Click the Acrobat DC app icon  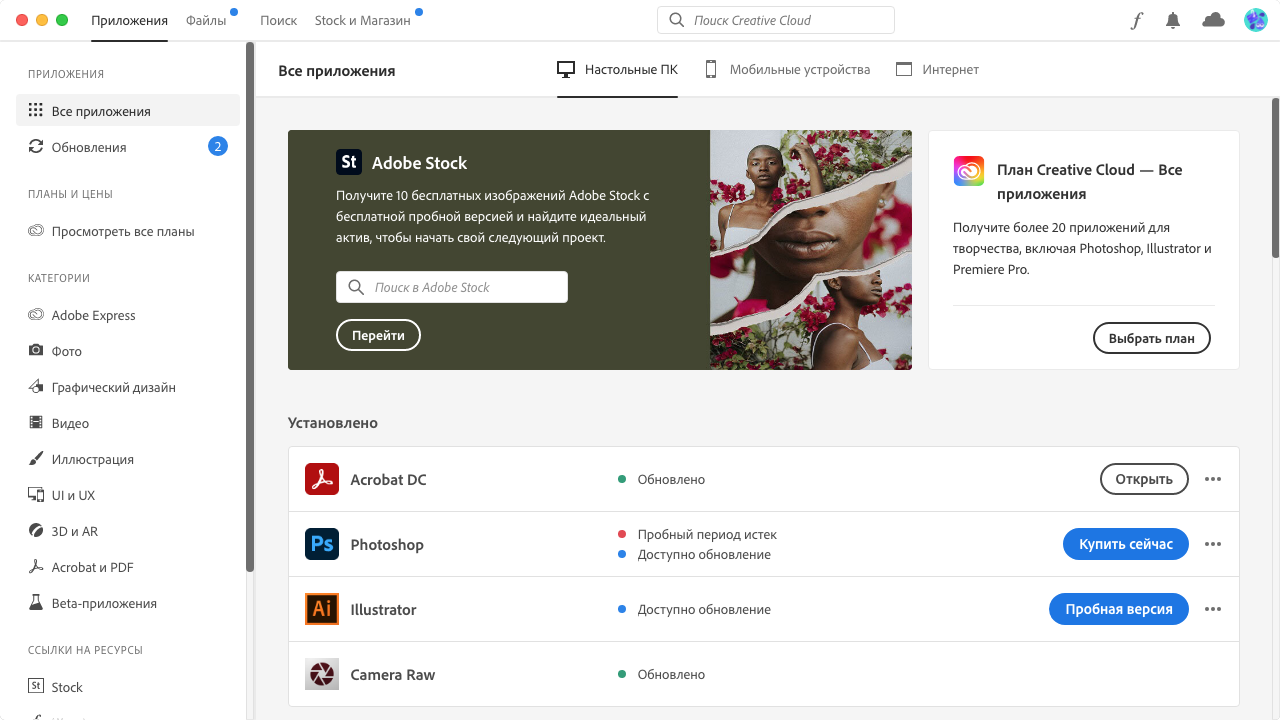tap(322, 479)
